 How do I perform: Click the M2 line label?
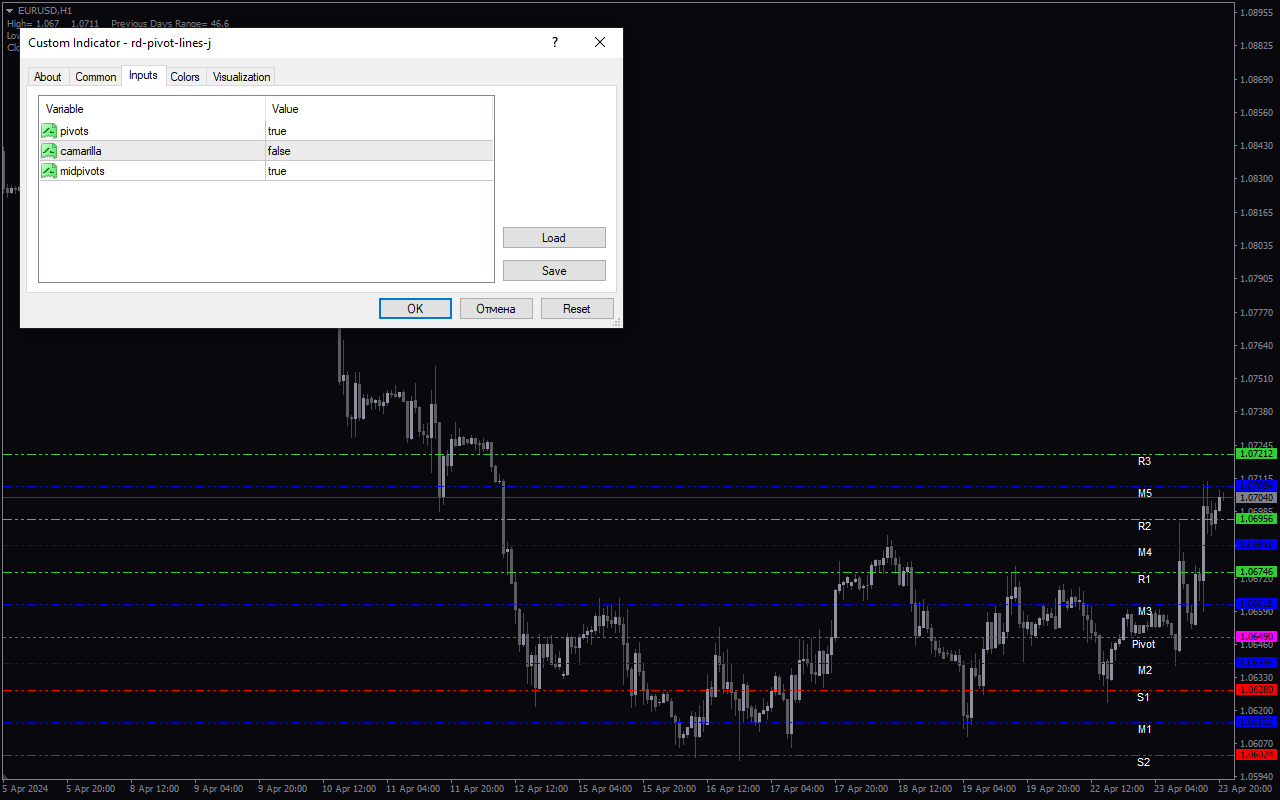[1144, 670]
